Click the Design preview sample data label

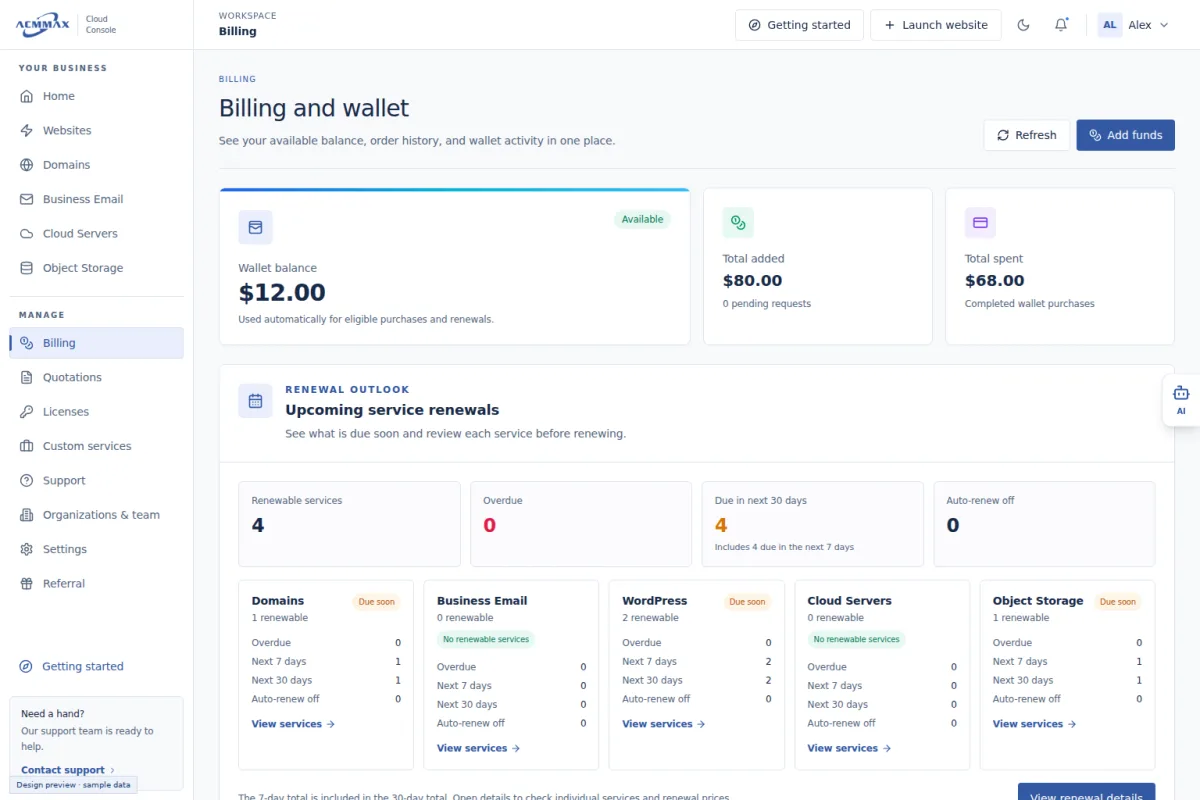pyautogui.click(x=74, y=785)
